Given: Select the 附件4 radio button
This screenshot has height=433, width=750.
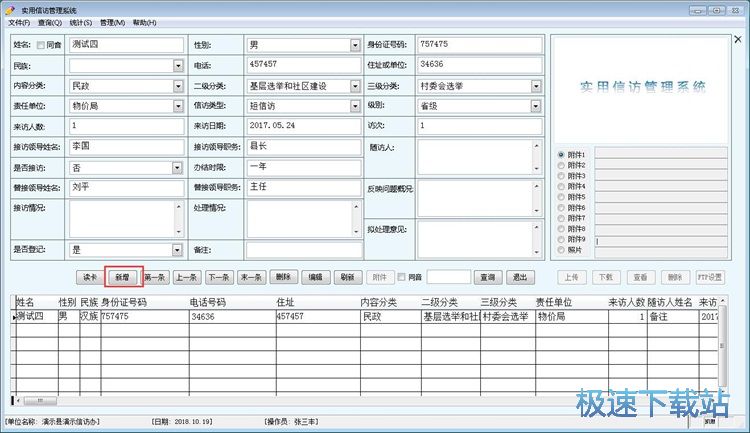Looking at the screenshot, I should (561, 186).
